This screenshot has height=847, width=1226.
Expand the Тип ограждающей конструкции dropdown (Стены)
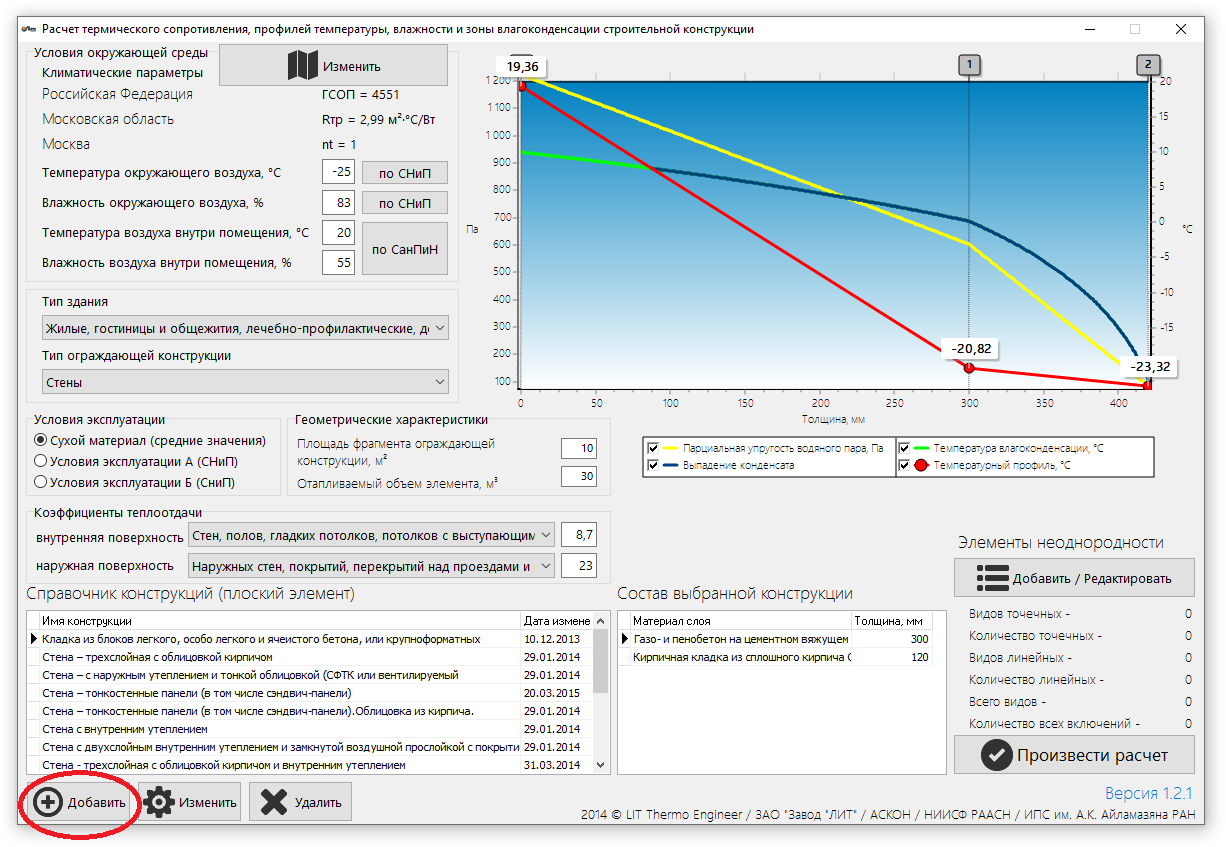pos(246,382)
